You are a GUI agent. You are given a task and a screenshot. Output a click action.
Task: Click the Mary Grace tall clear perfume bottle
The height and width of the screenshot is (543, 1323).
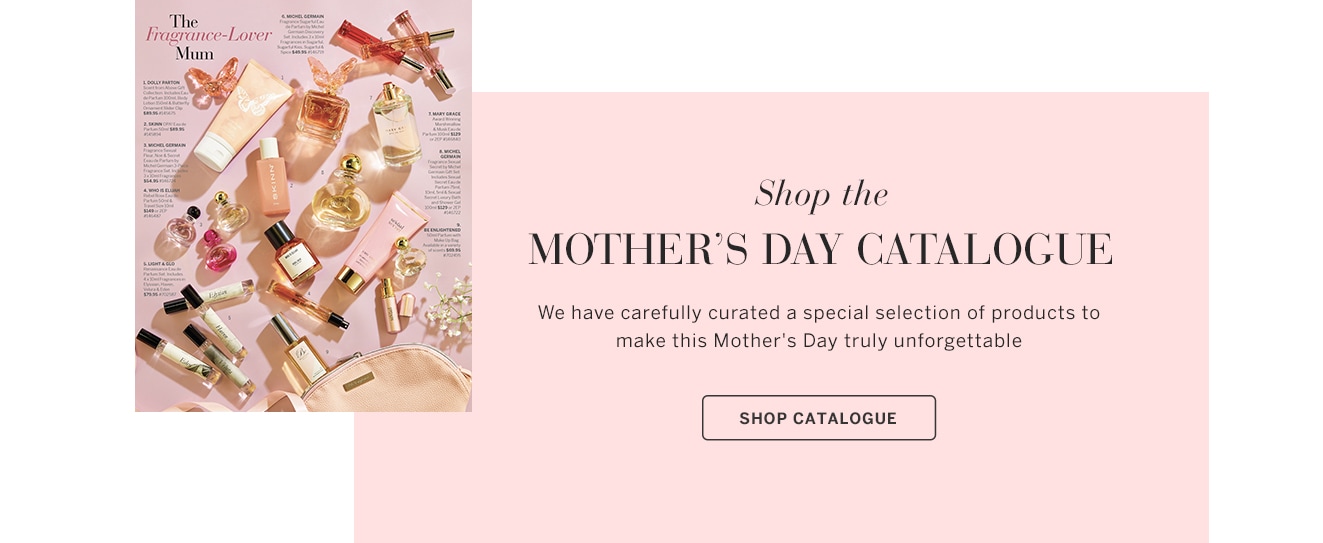pos(394,123)
